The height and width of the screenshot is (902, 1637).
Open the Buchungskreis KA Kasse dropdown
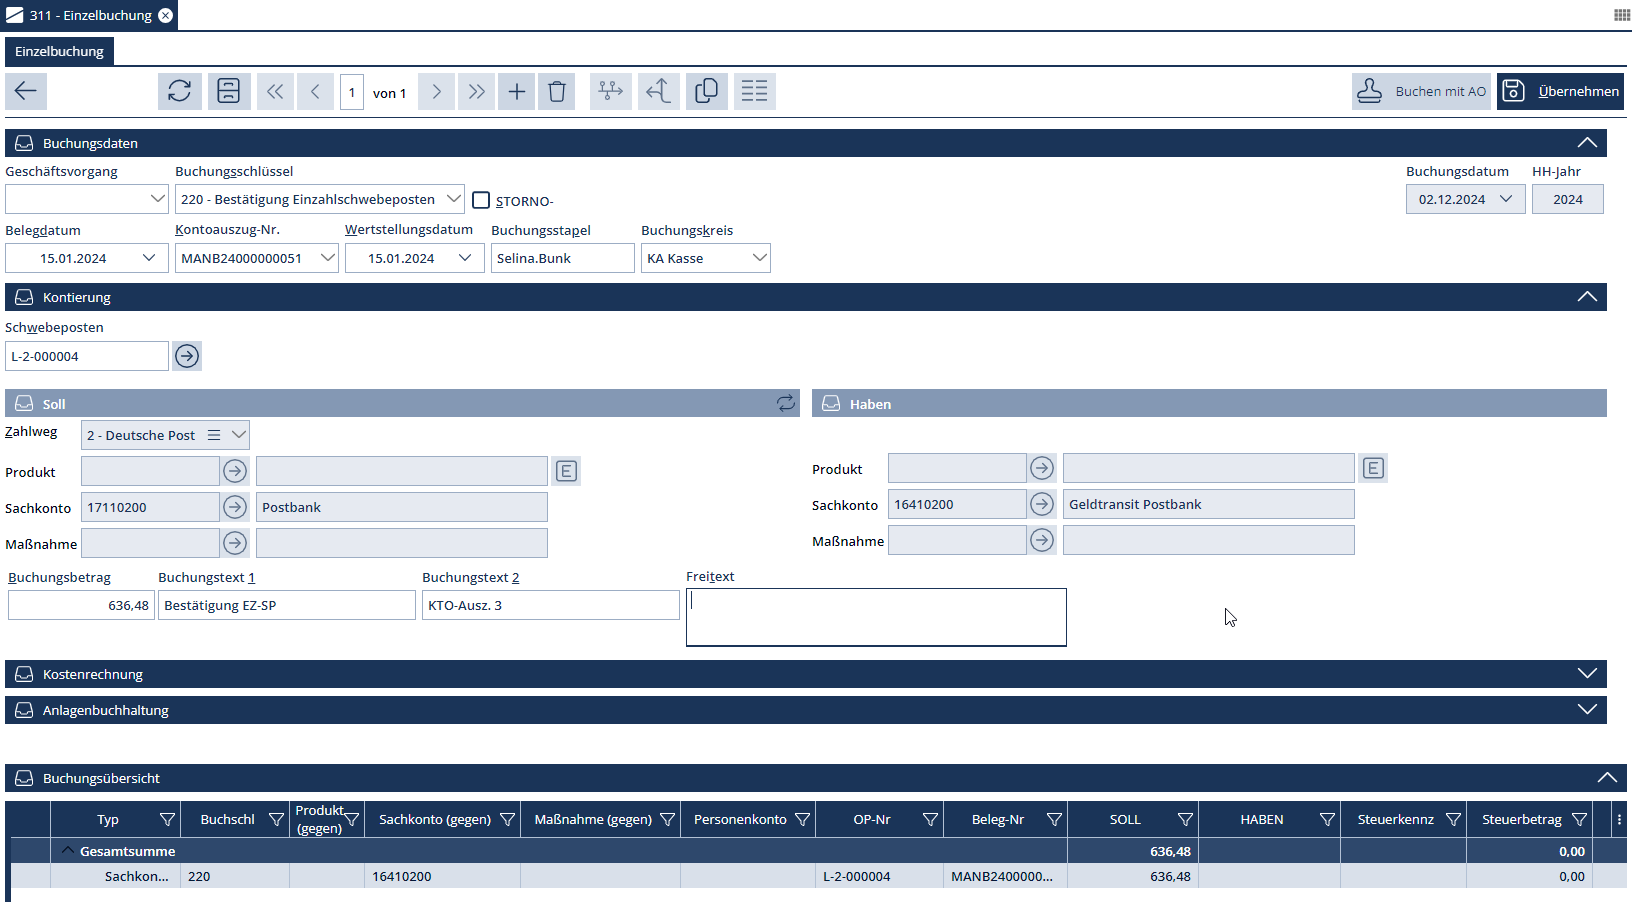pos(759,258)
